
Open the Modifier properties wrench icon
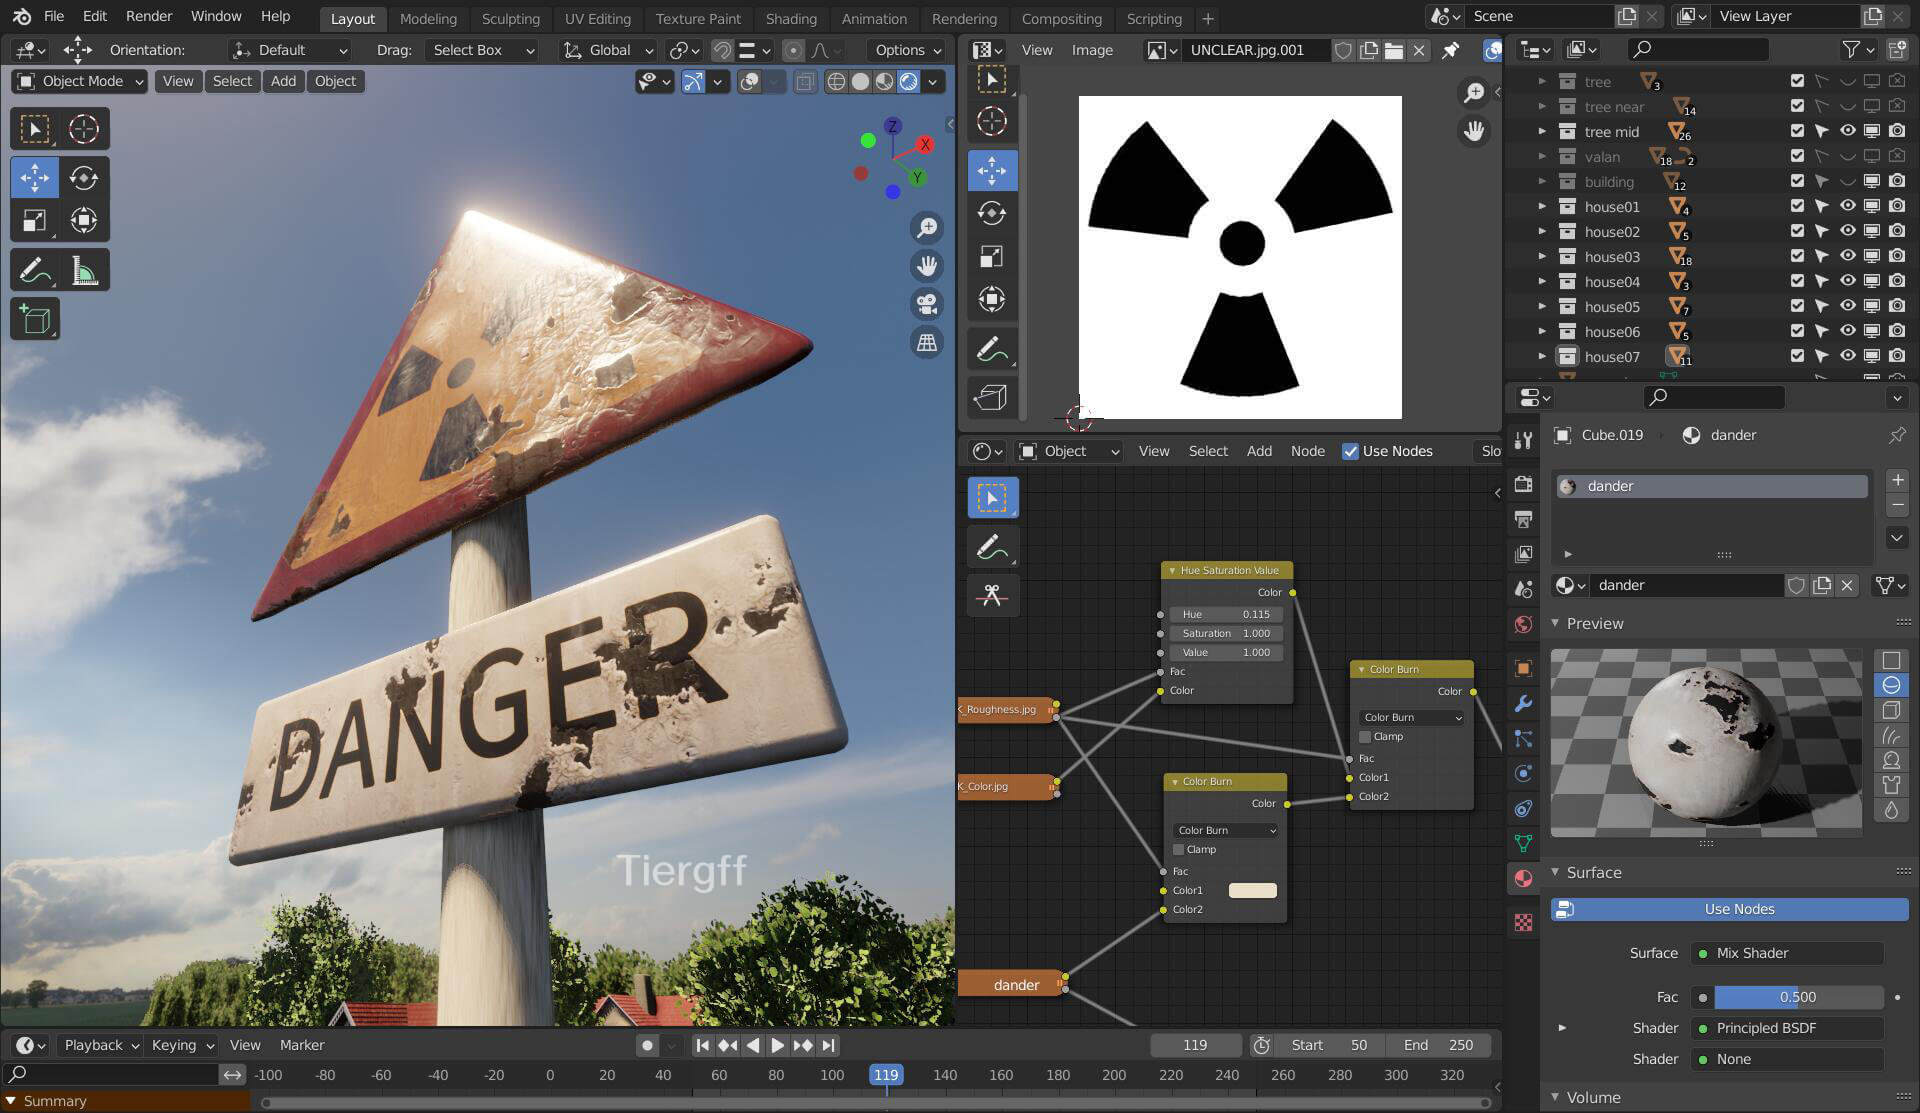(x=1523, y=704)
